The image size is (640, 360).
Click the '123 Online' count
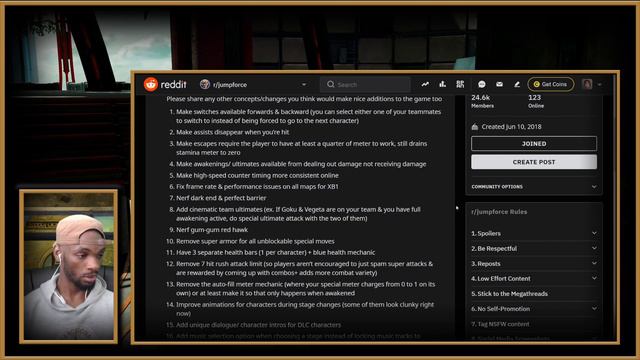pos(536,101)
